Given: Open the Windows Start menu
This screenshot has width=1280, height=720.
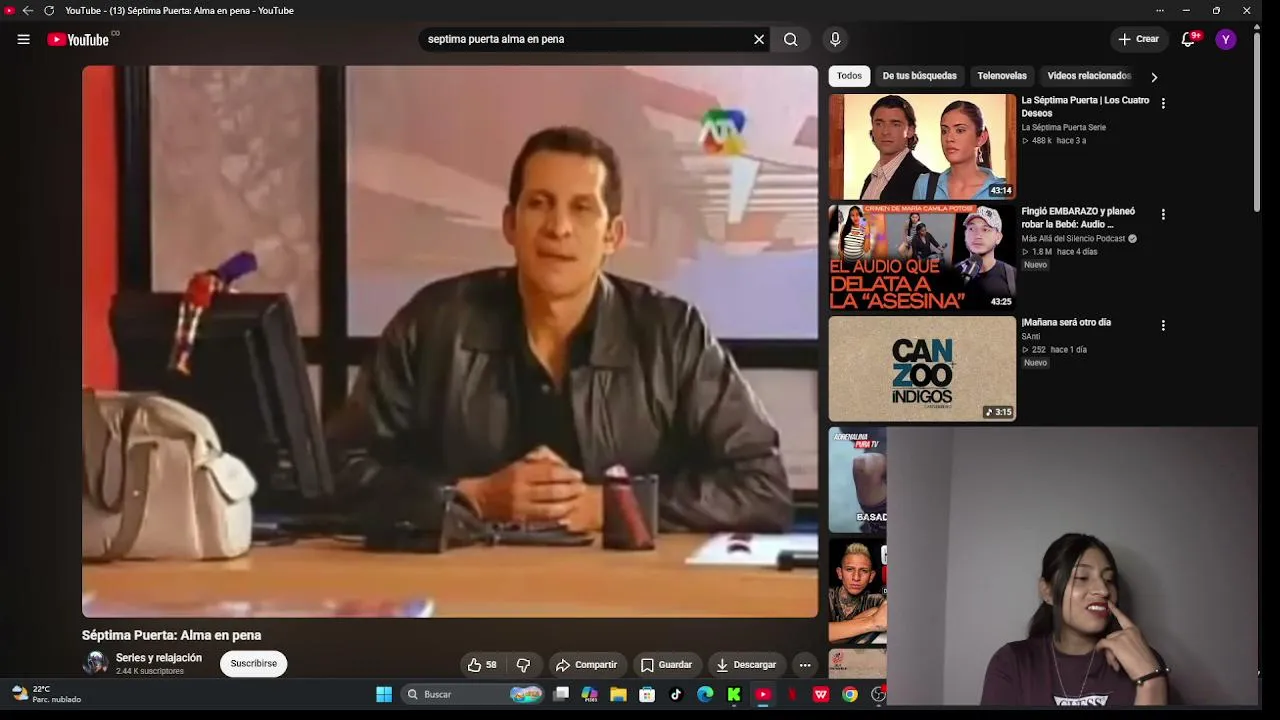Looking at the screenshot, I should click(384, 694).
